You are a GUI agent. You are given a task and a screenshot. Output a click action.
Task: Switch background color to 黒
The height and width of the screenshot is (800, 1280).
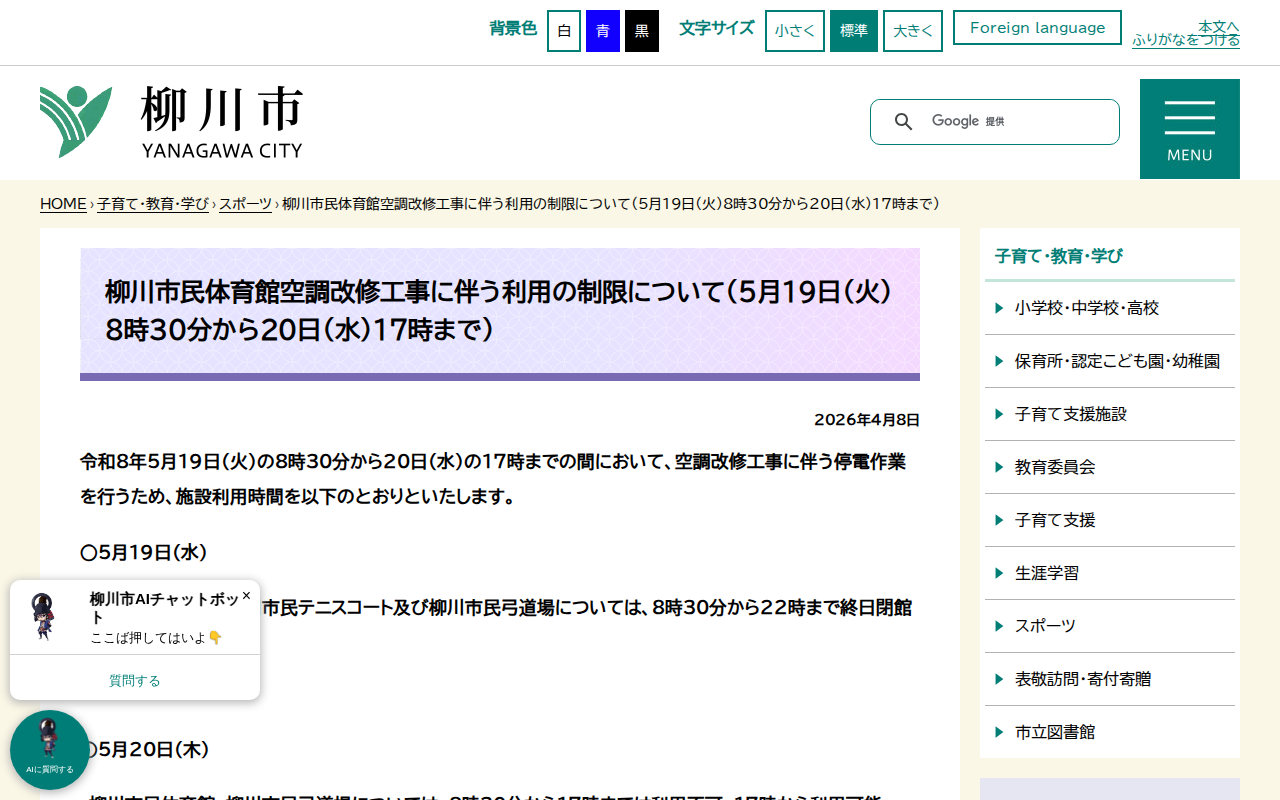tap(641, 30)
